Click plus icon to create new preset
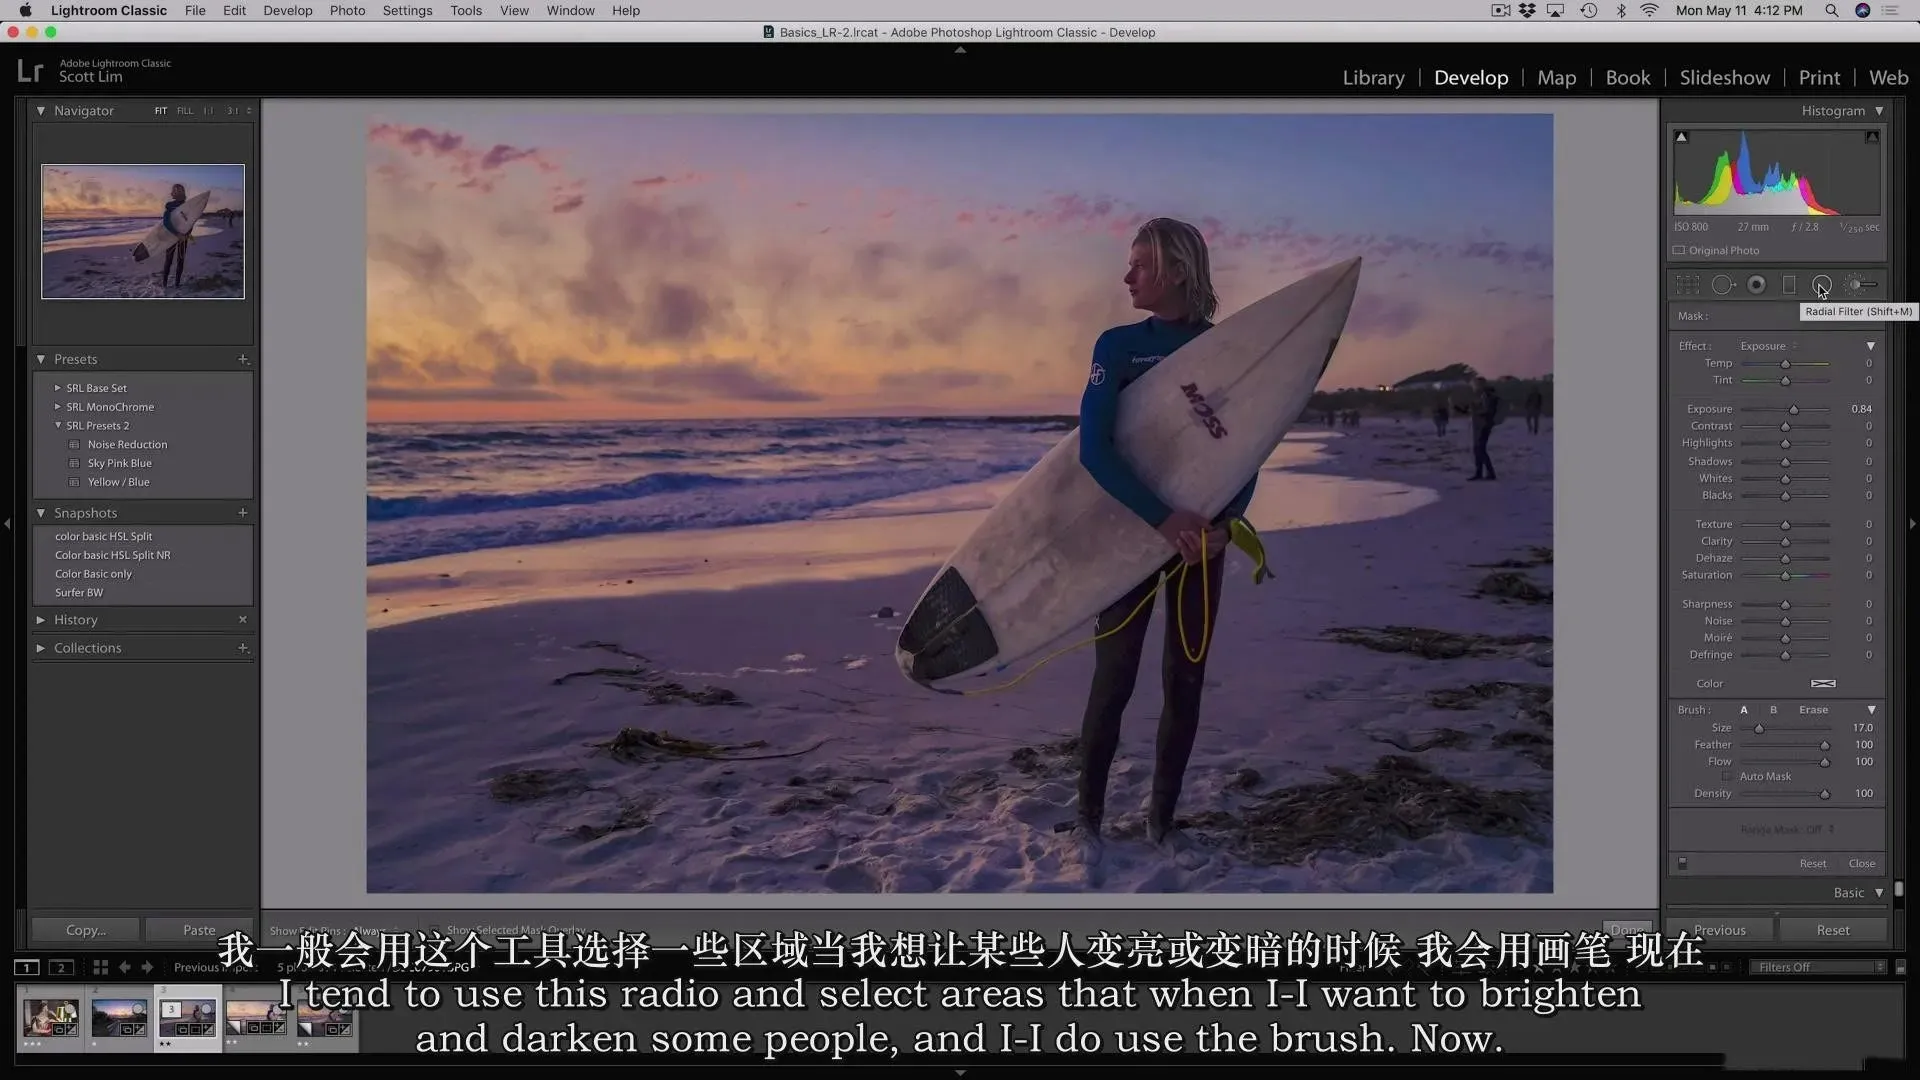The image size is (1920, 1080). point(242,359)
